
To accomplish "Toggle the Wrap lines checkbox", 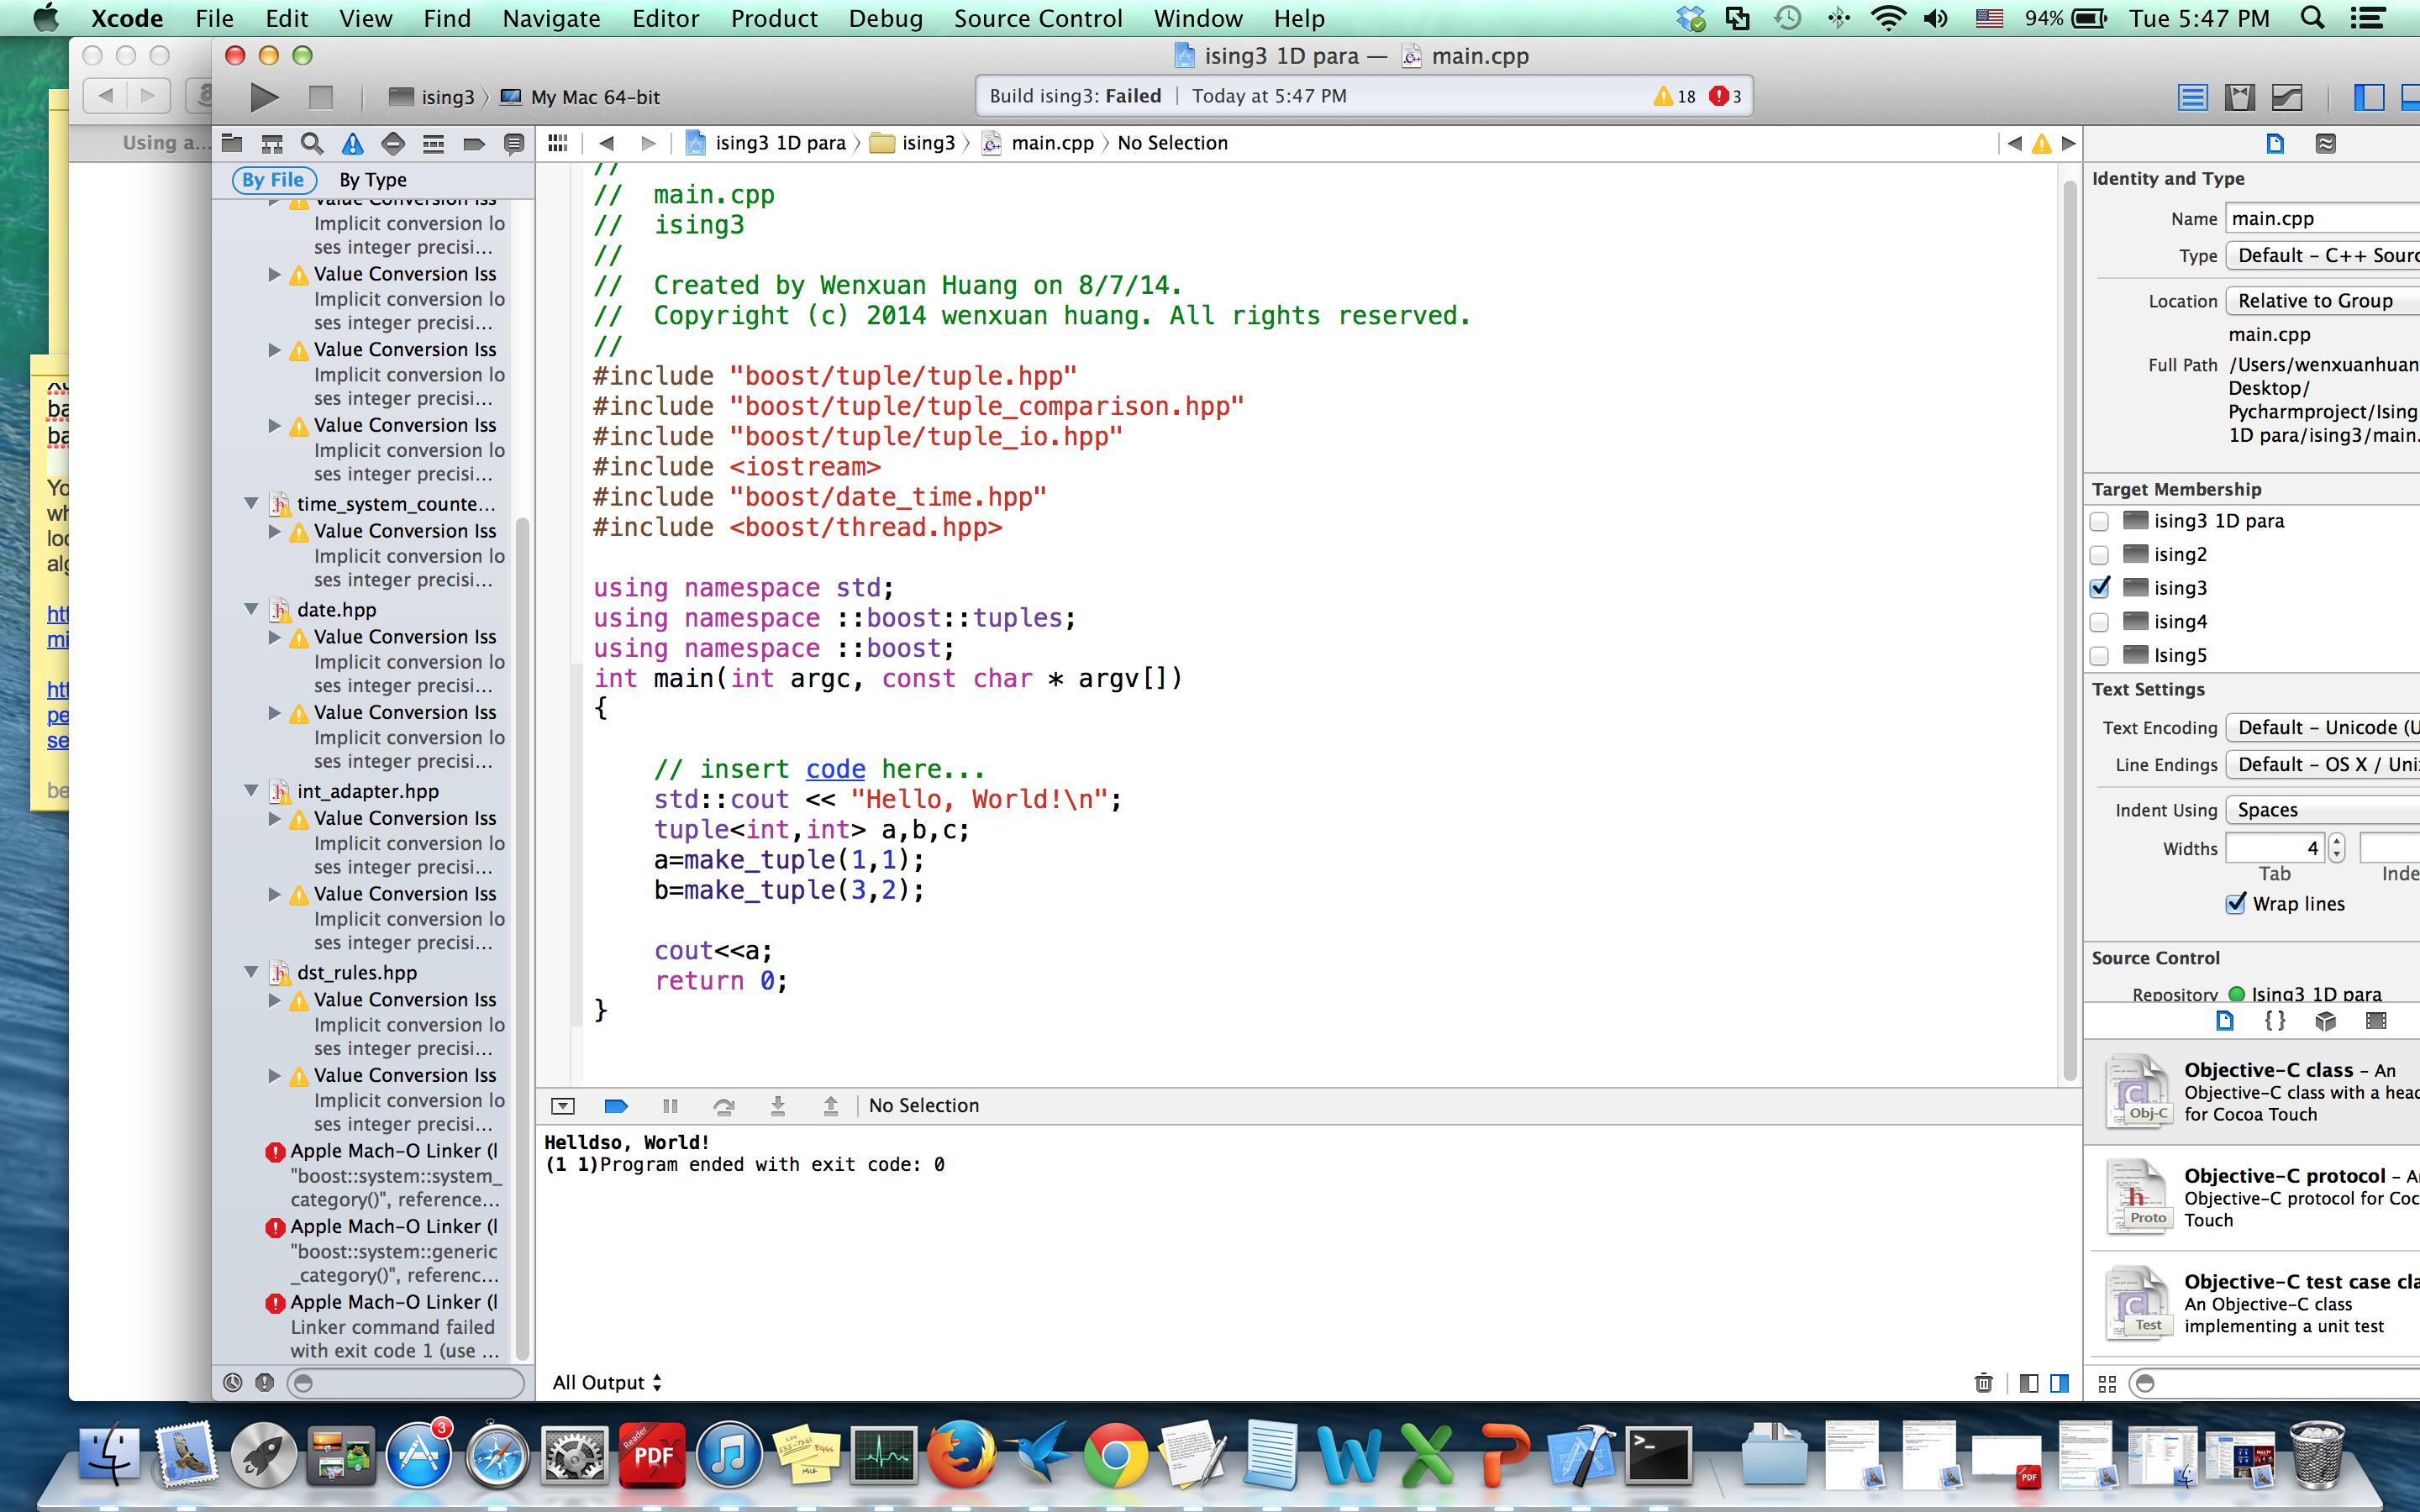I will pyautogui.click(x=2236, y=904).
